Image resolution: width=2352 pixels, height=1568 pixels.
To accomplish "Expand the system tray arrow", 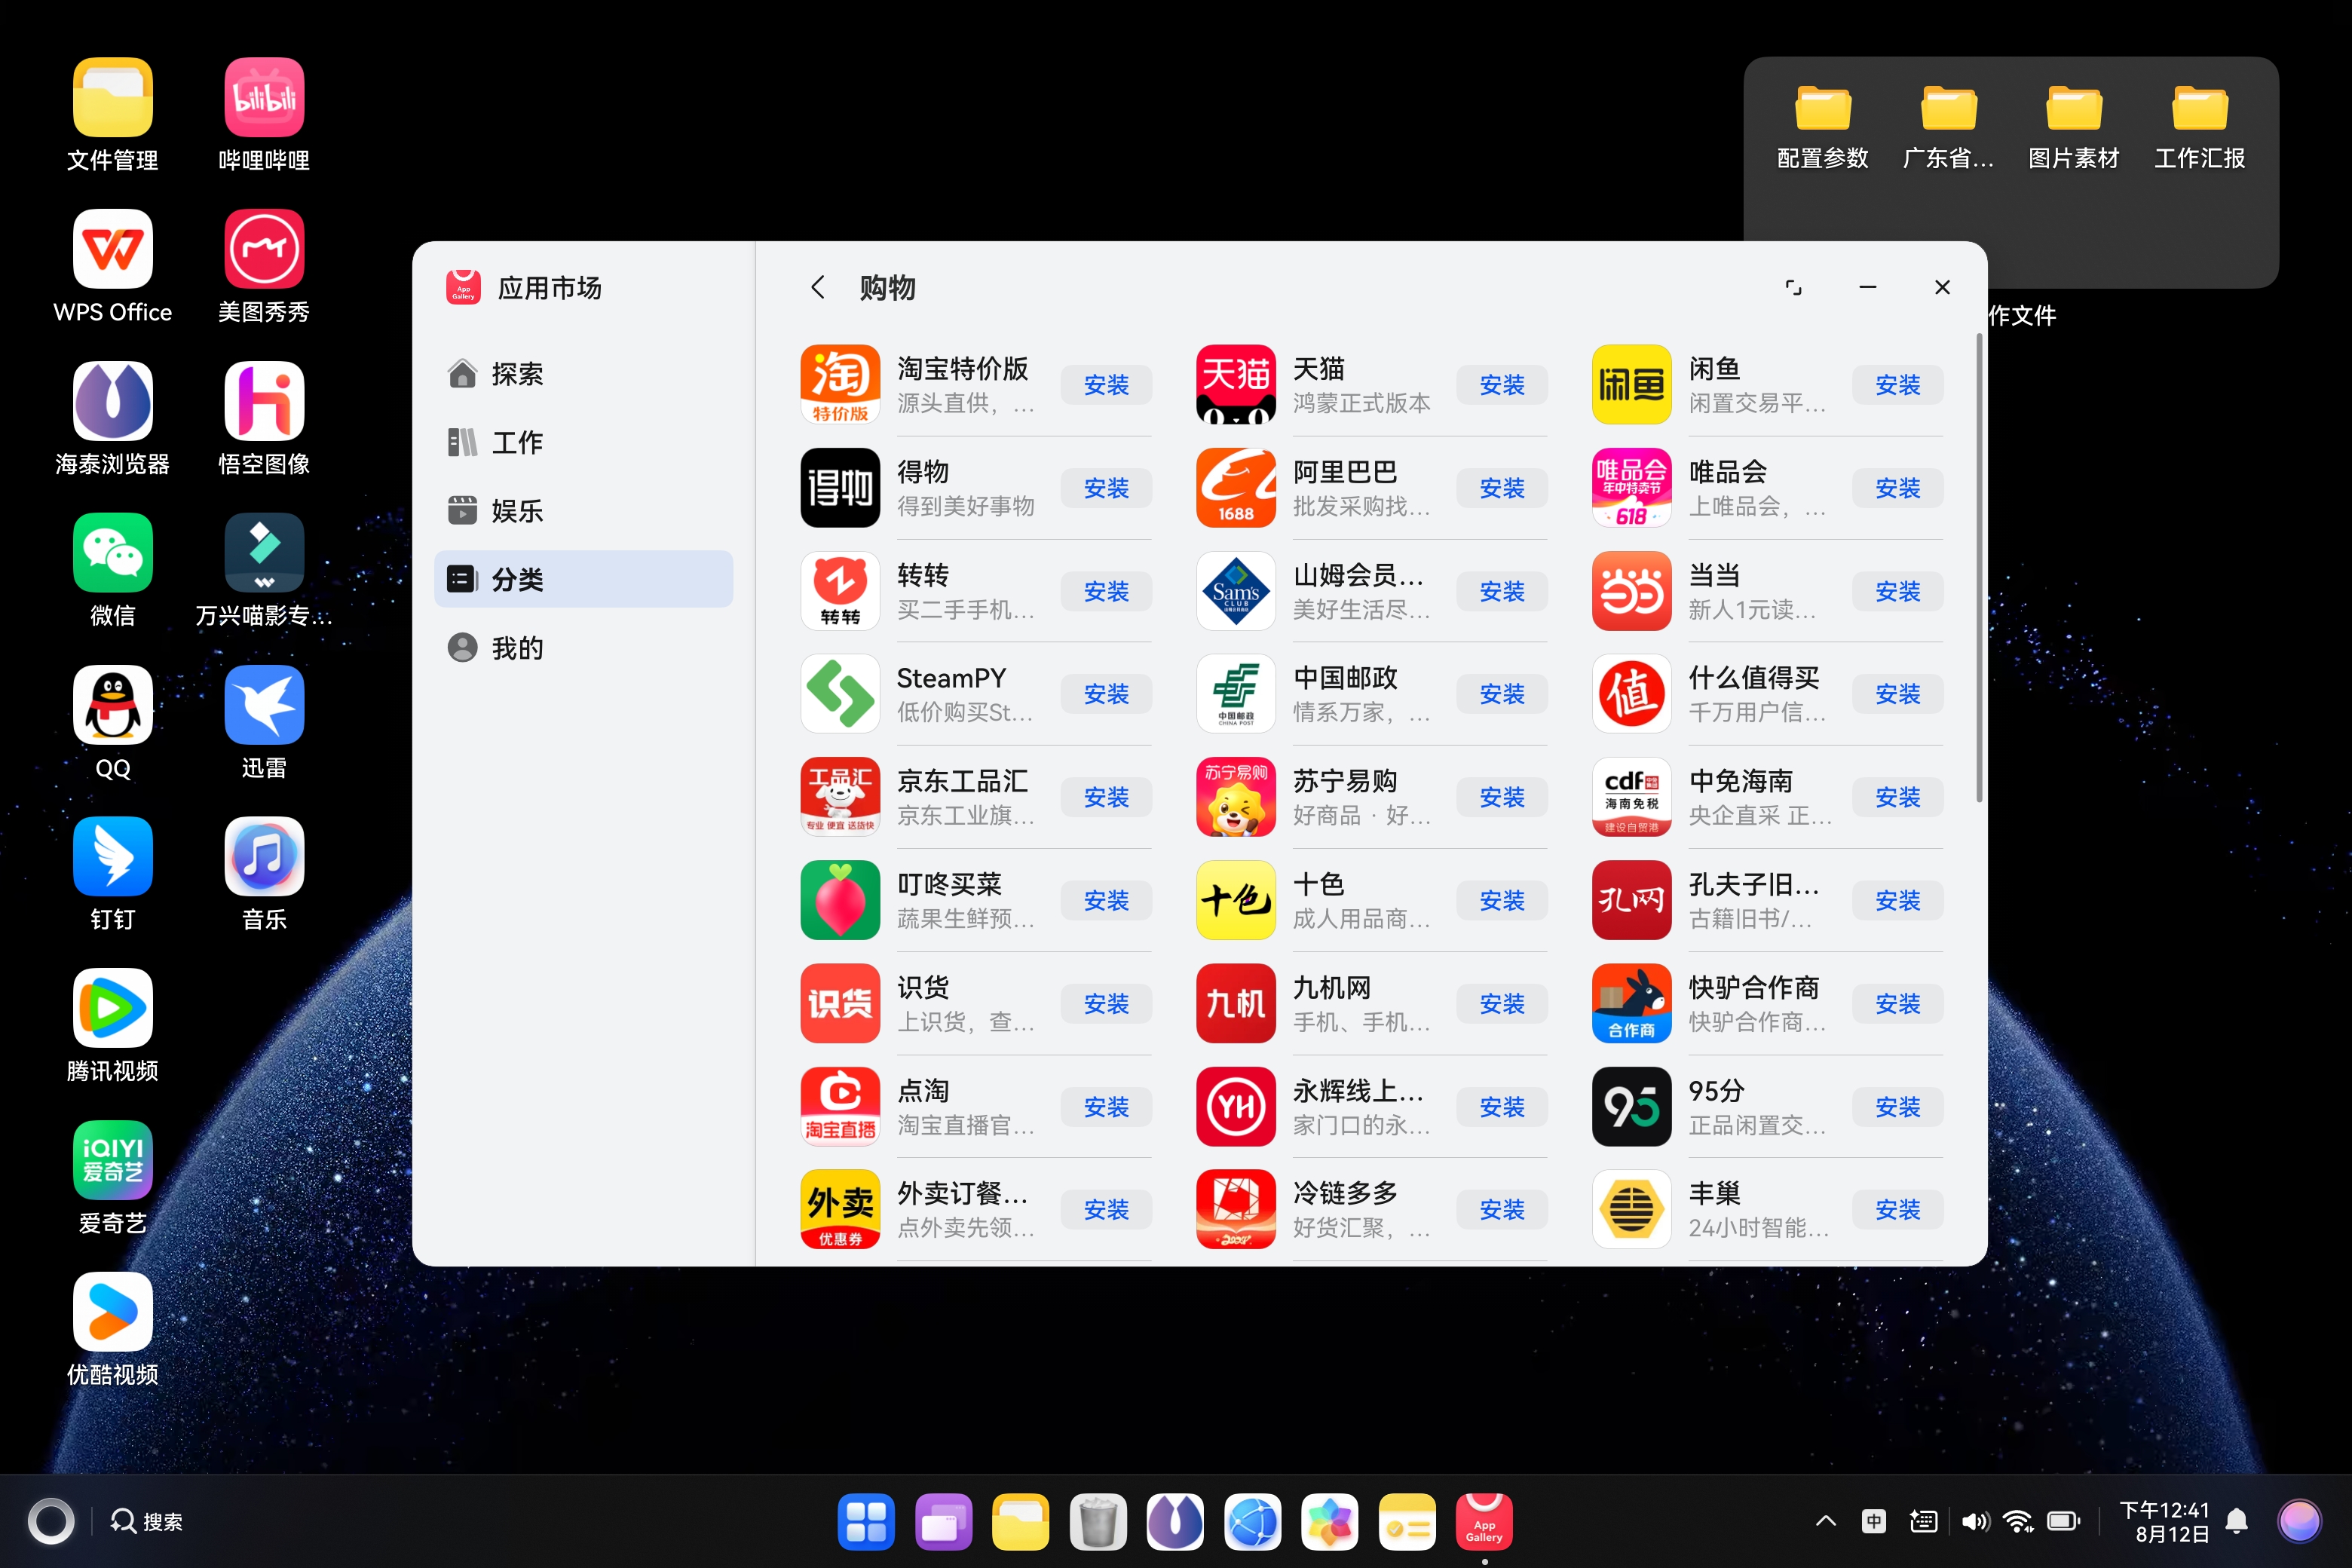I will point(1825,1521).
